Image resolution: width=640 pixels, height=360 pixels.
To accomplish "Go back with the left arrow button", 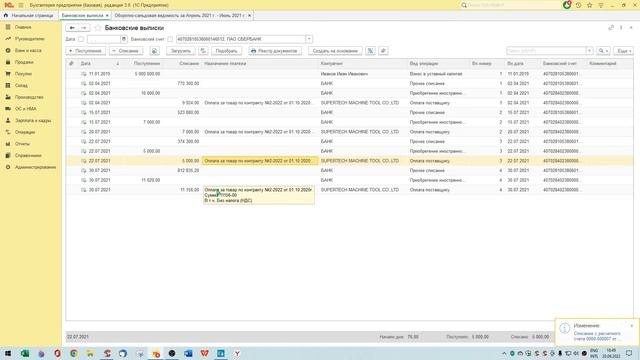I will (72, 28).
